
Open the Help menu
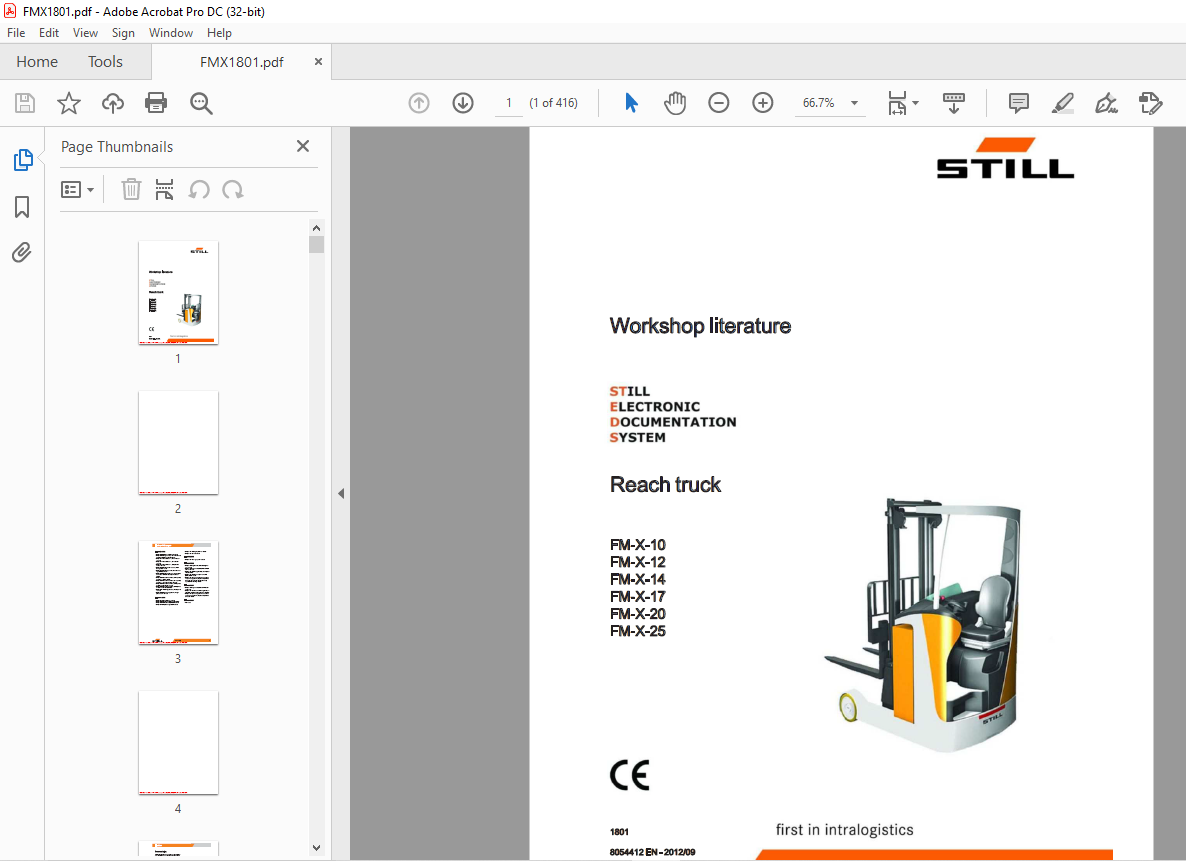pyautogui.click(x=219, y=33)
